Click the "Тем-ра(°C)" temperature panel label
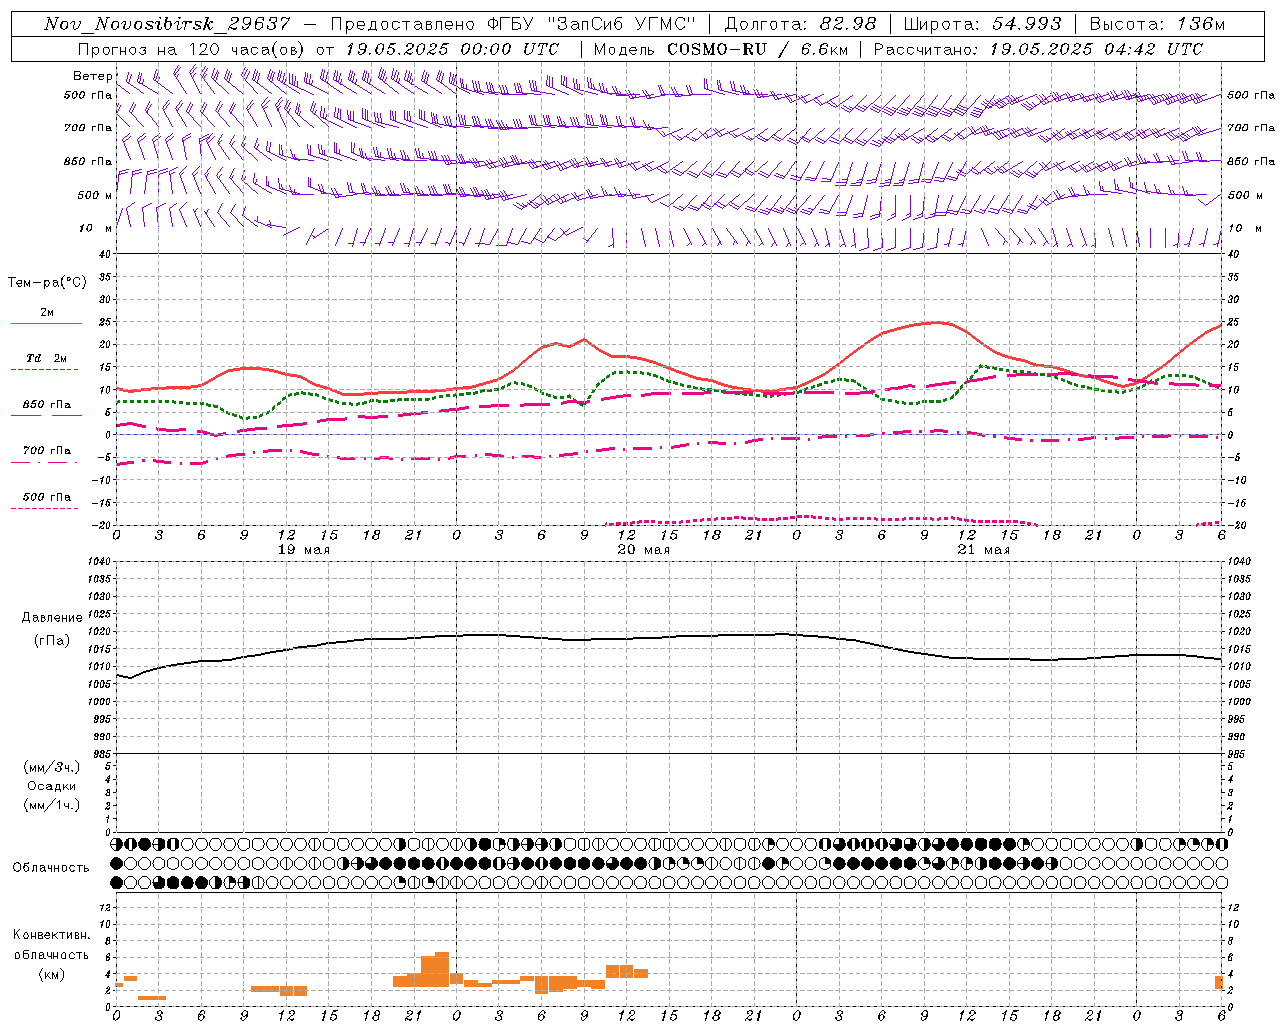The image size is (1280, 1024). tap(47, 282)
